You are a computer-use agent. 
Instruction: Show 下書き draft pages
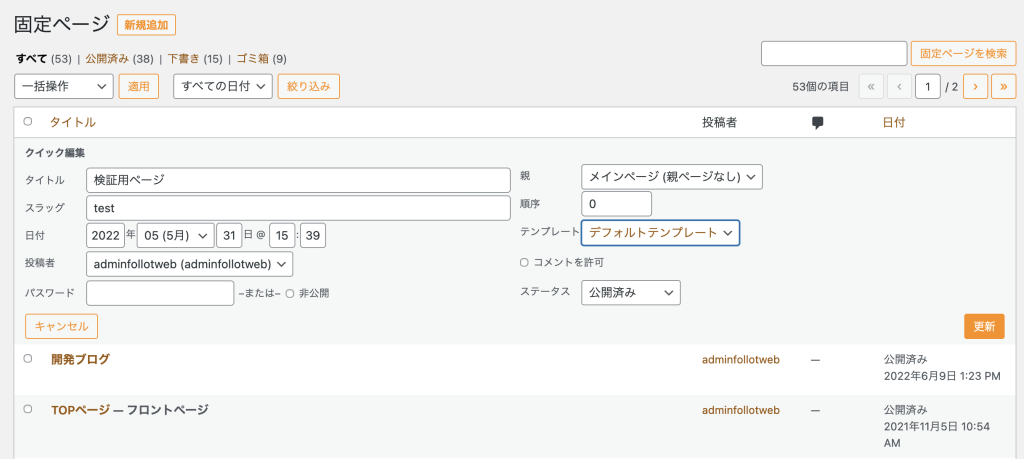point(184,59)
